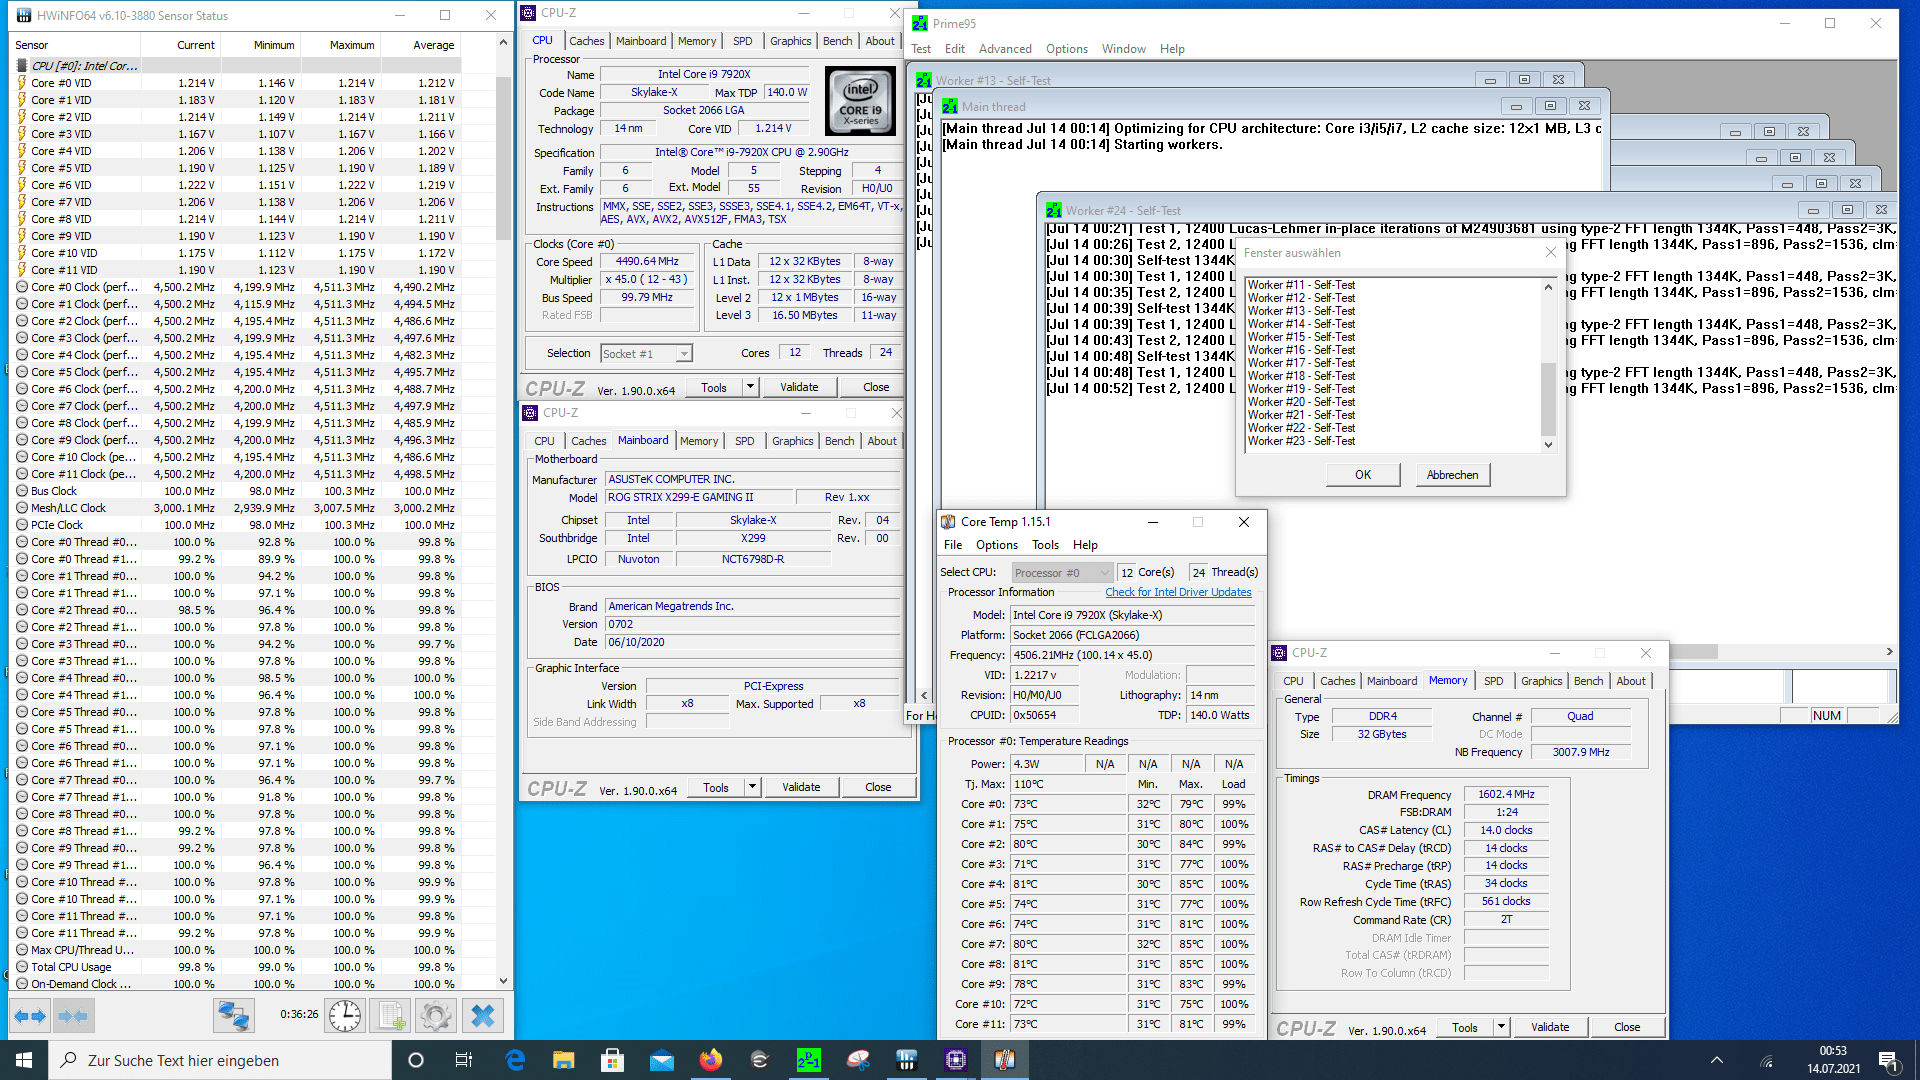Click the search magnifier icon in taskbar
The height and width of the screenshot is (1080, 1920).
pyautogui.click(x=69, y=1060)
